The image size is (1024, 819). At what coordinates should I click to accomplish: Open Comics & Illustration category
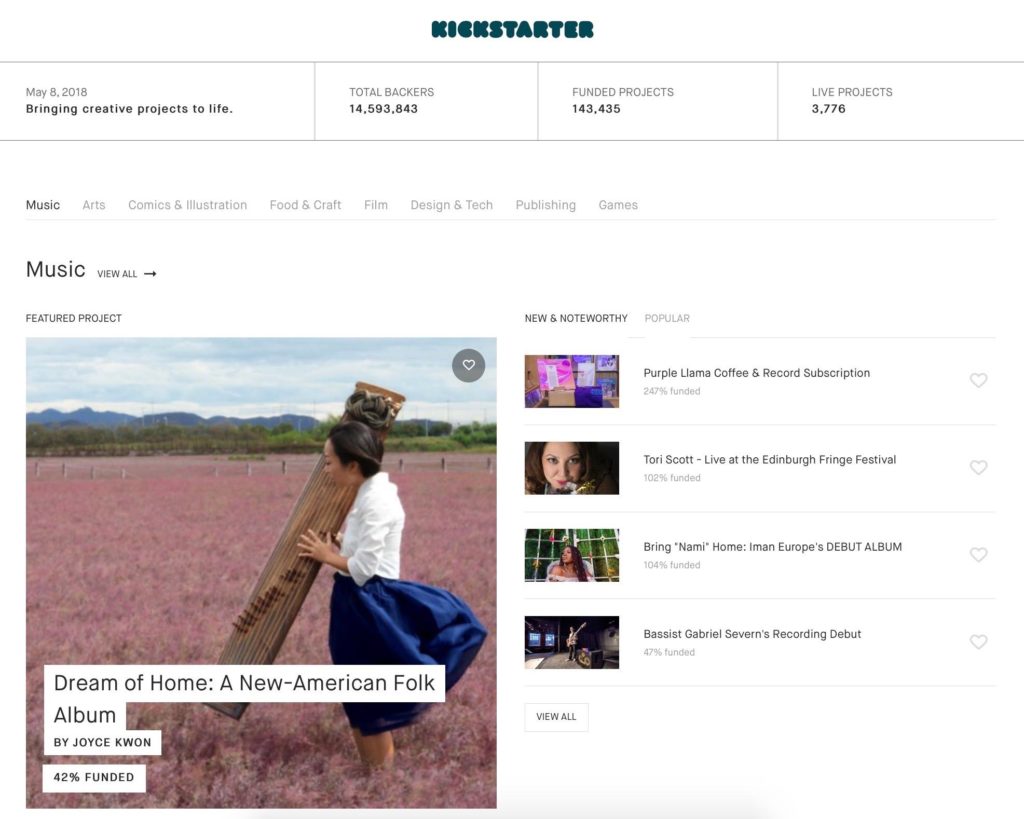click(x=187, y=205)
